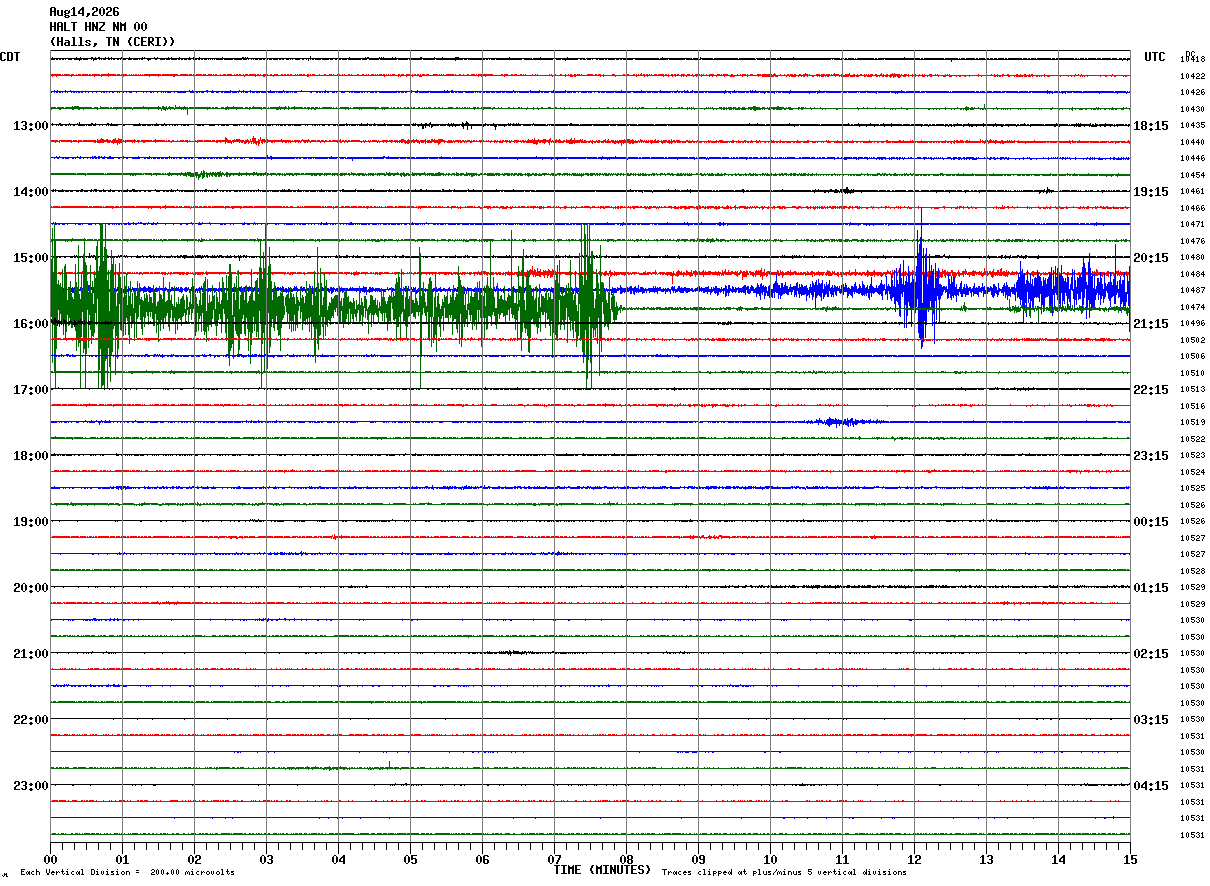Click the 19:15 UTC time label

1150,192
